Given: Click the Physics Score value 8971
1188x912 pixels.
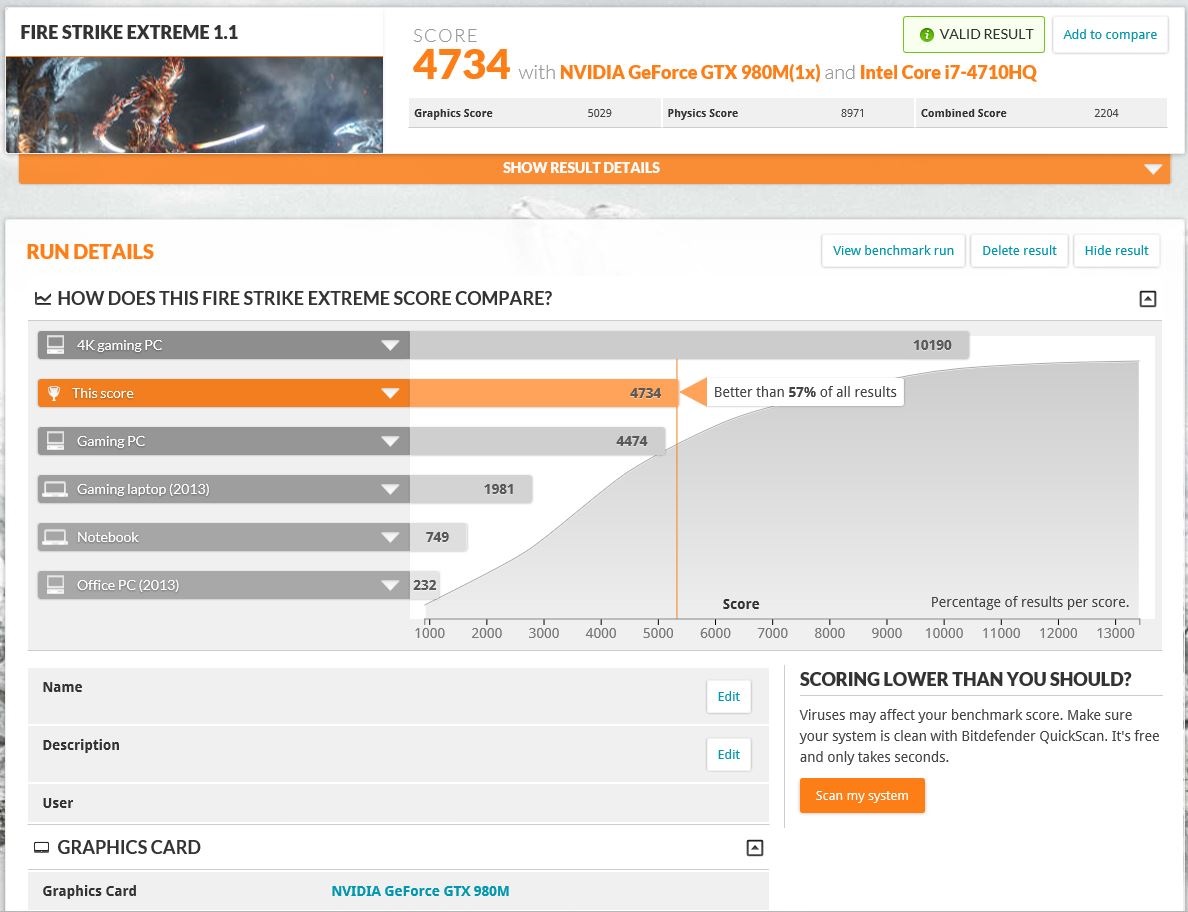Looking at the screenshot, I should coord(852,114).
